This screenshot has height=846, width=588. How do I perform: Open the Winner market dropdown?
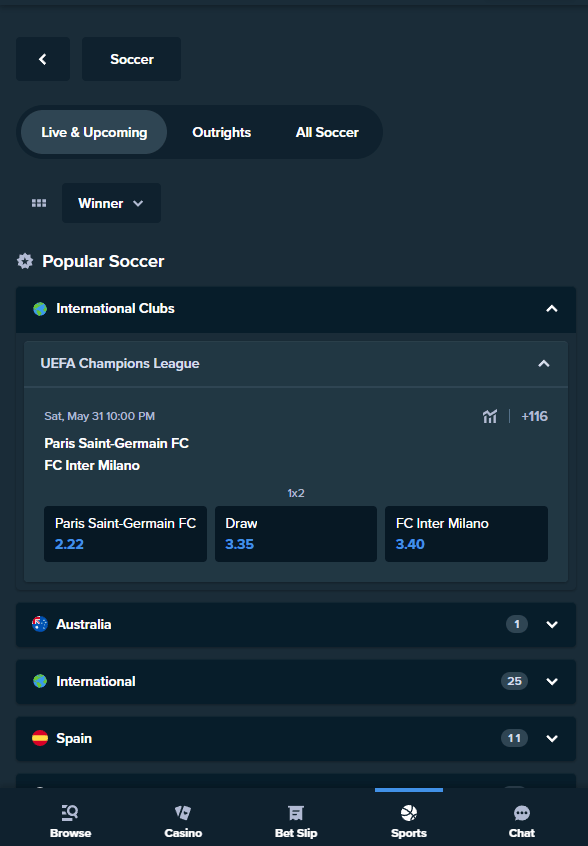pos(111,203)
